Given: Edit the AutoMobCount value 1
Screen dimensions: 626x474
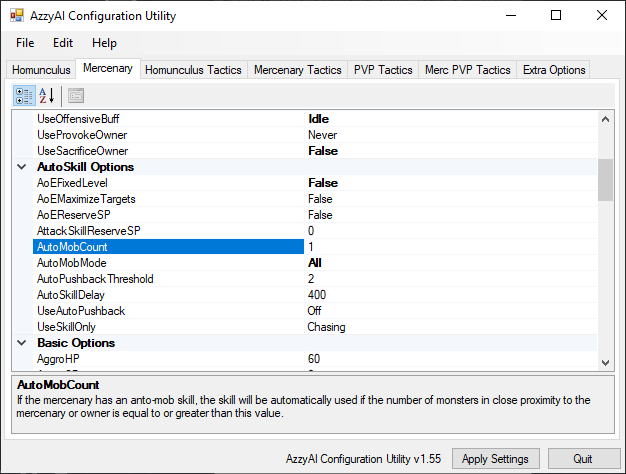Looking at the screenshot, I should coord(451,247).
